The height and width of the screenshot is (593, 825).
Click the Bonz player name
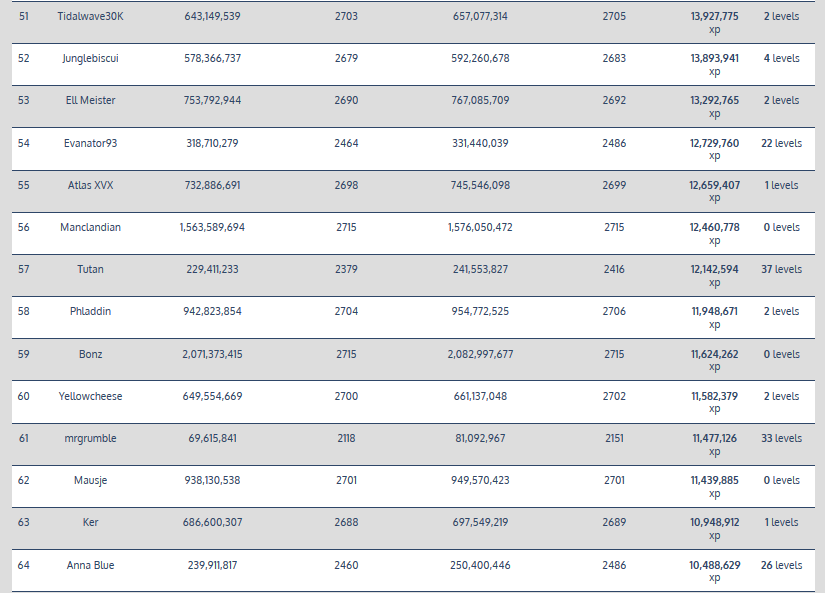tap(90, 354)
